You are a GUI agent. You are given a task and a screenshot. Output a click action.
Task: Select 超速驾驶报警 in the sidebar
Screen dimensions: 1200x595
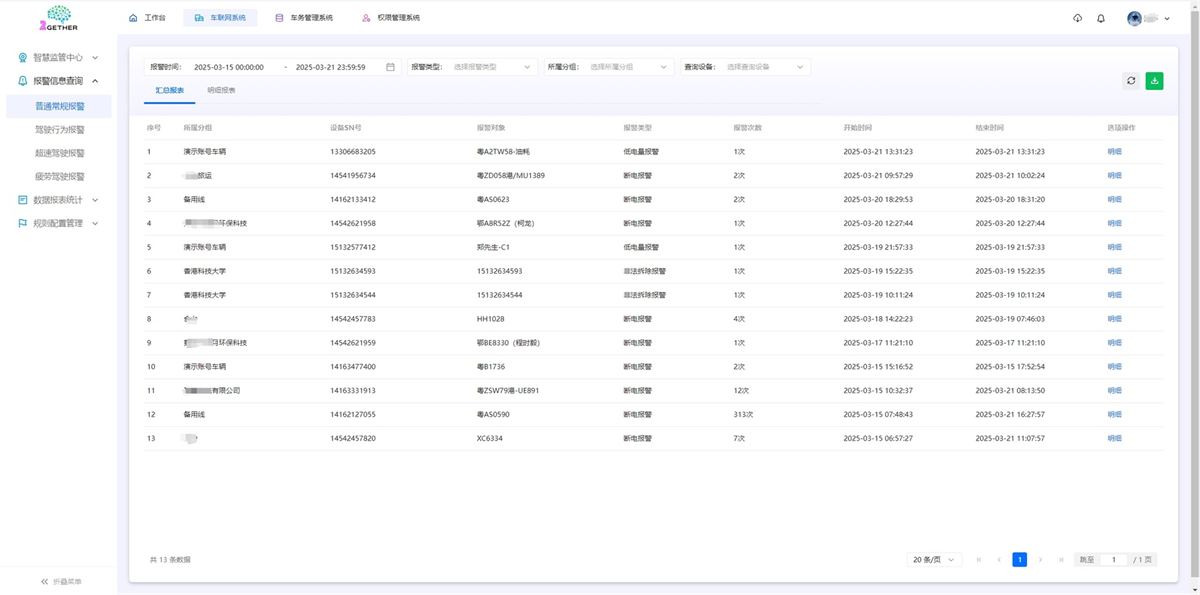tap(60, 153)
